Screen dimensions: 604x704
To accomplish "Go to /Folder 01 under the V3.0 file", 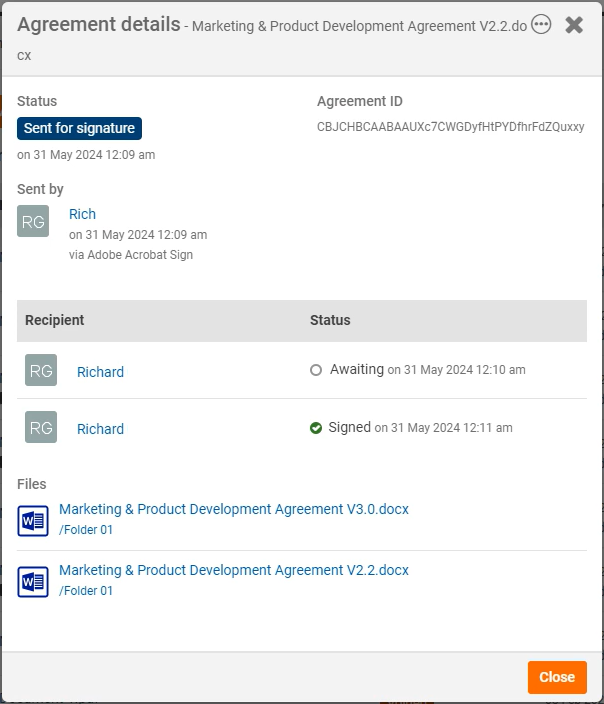I will pyautogui.click(x=86, y=530).
